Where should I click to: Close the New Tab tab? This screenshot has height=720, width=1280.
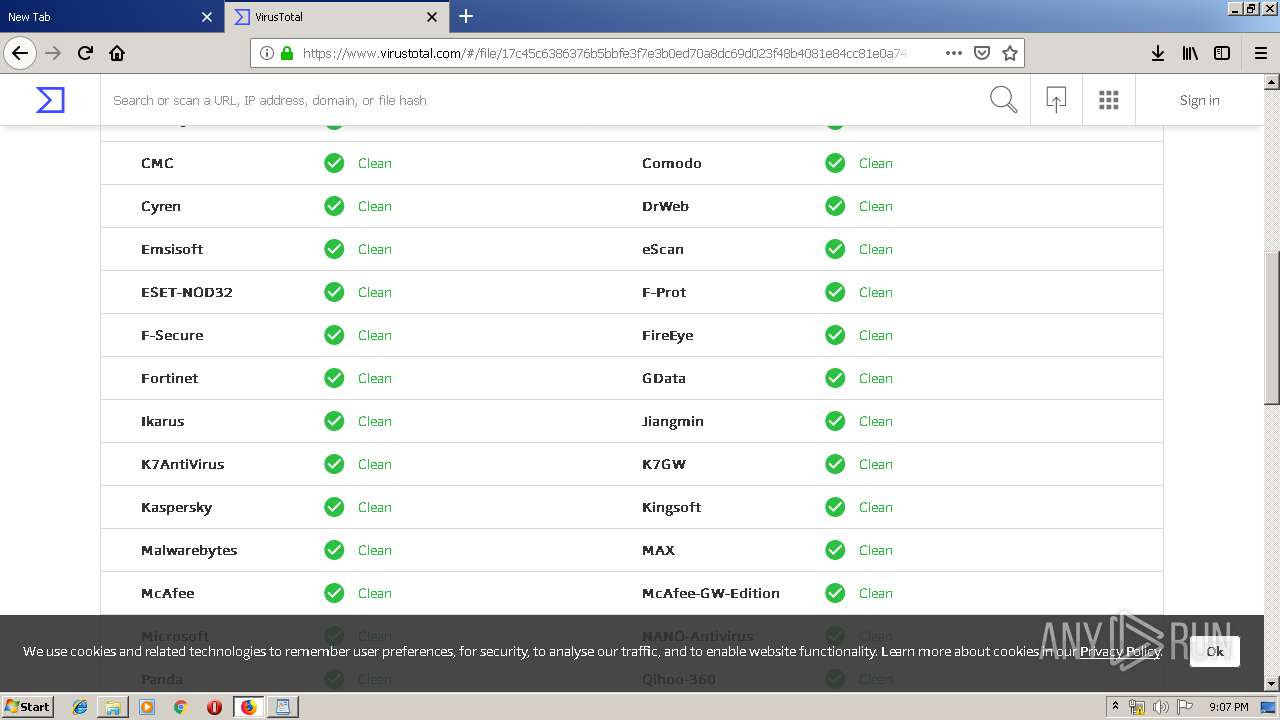click(x=207, y=17)
